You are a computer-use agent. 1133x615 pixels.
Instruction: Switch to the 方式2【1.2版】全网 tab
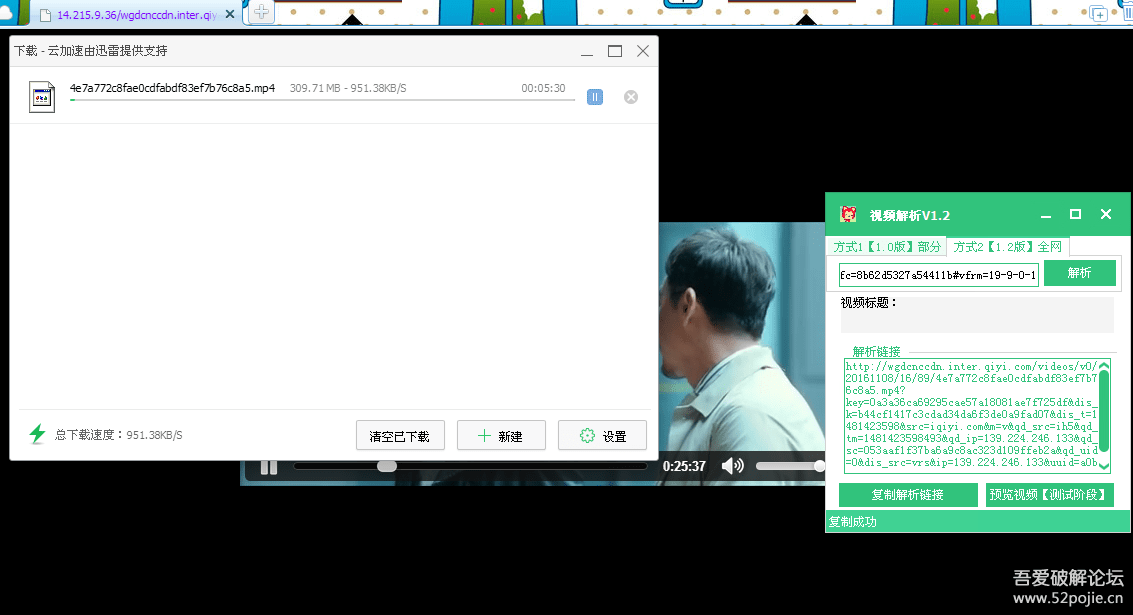point(1007,246)
